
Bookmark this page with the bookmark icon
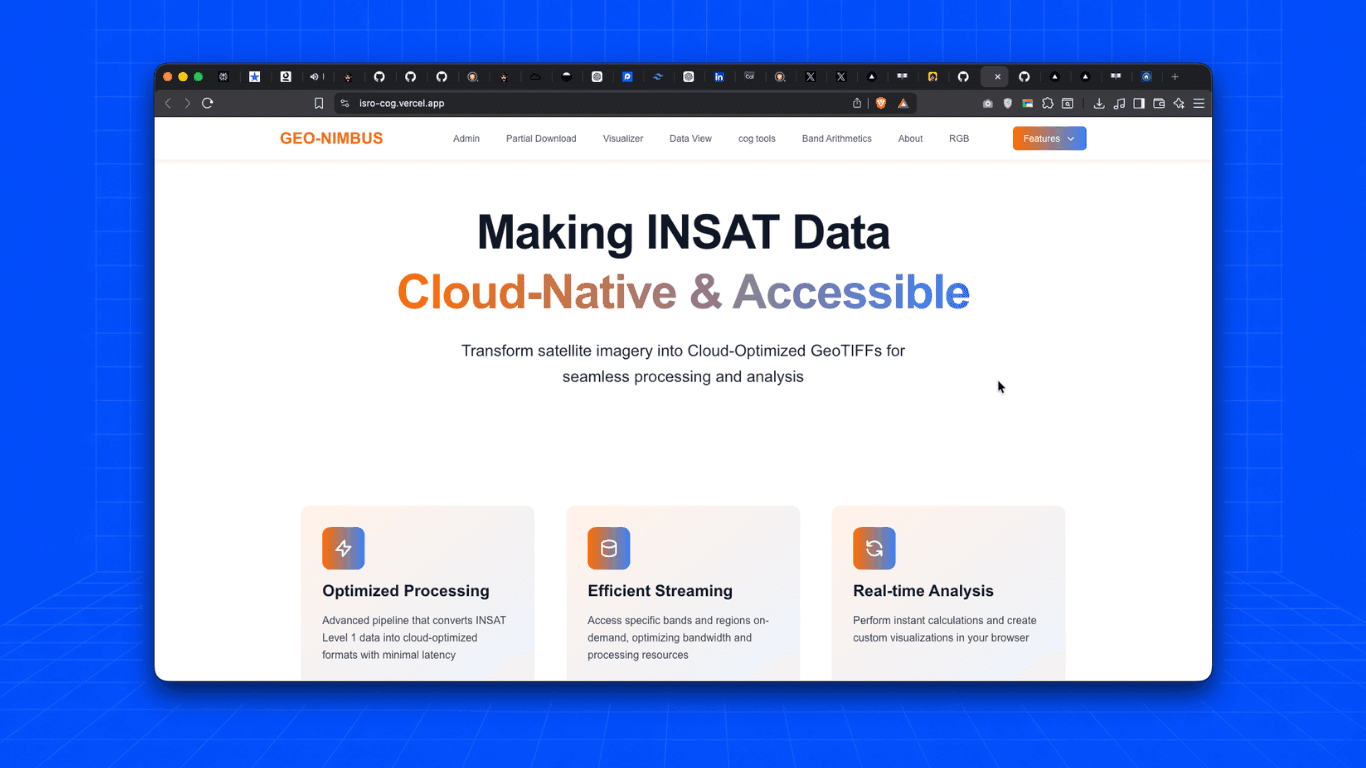(x=319, y=103)
